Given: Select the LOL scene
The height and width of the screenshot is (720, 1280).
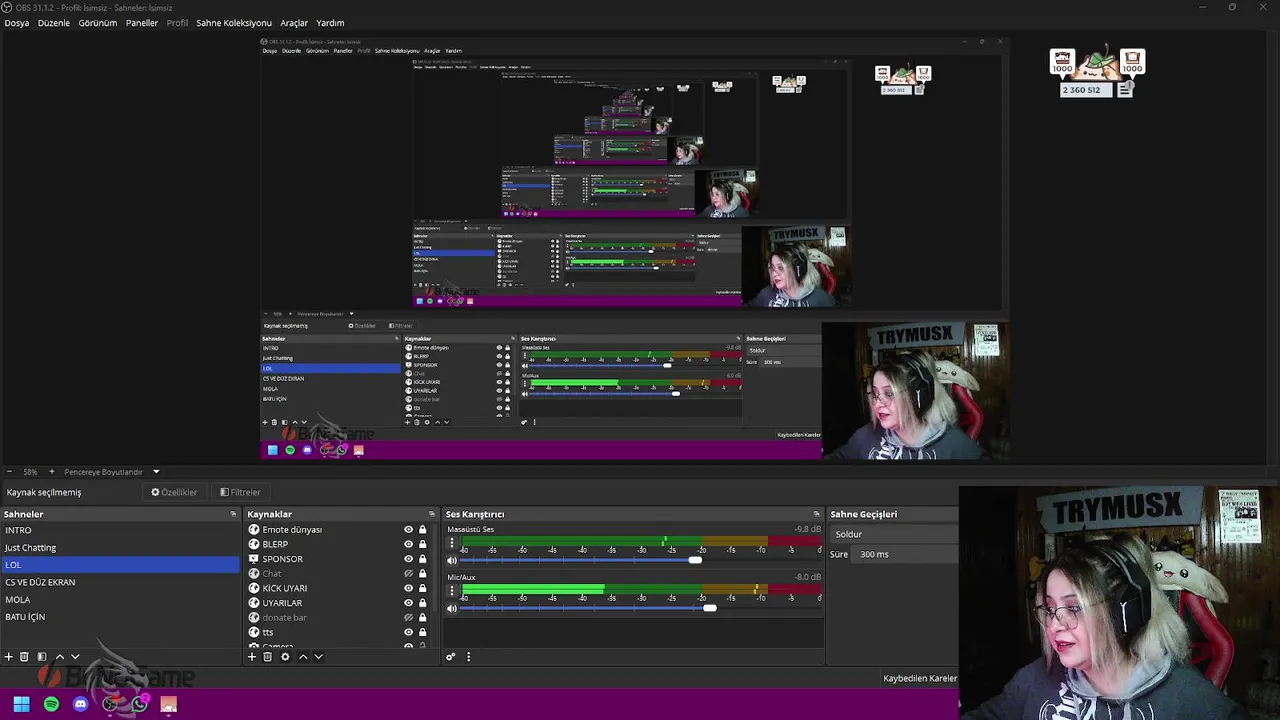Looking at the screenshot, I should tap(120, 565).
